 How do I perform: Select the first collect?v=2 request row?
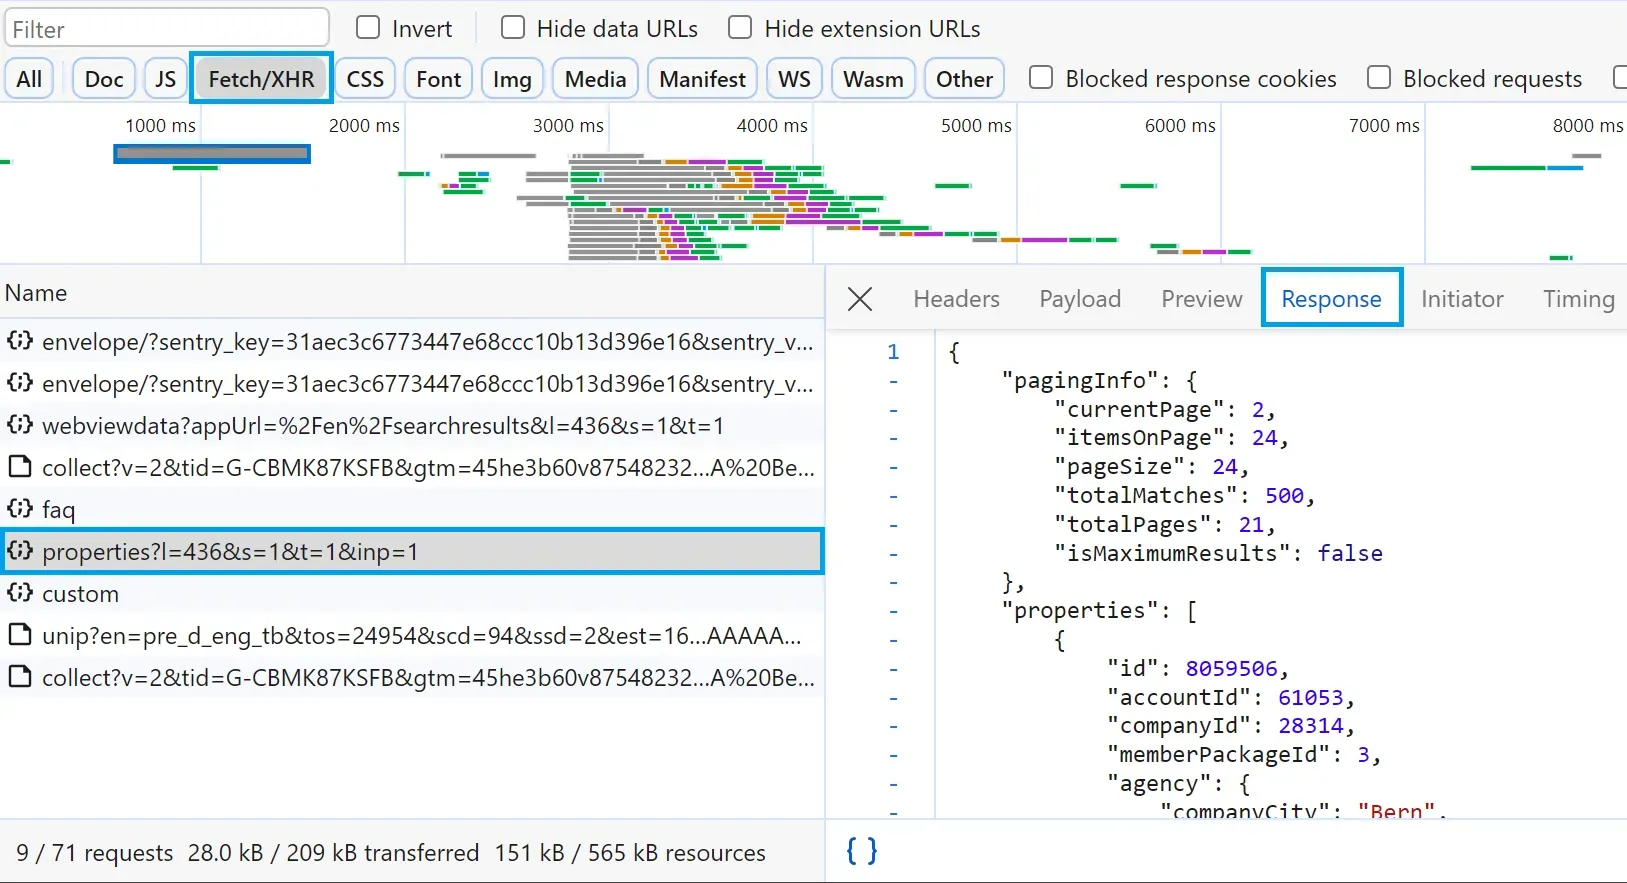(x=412, y=467)
